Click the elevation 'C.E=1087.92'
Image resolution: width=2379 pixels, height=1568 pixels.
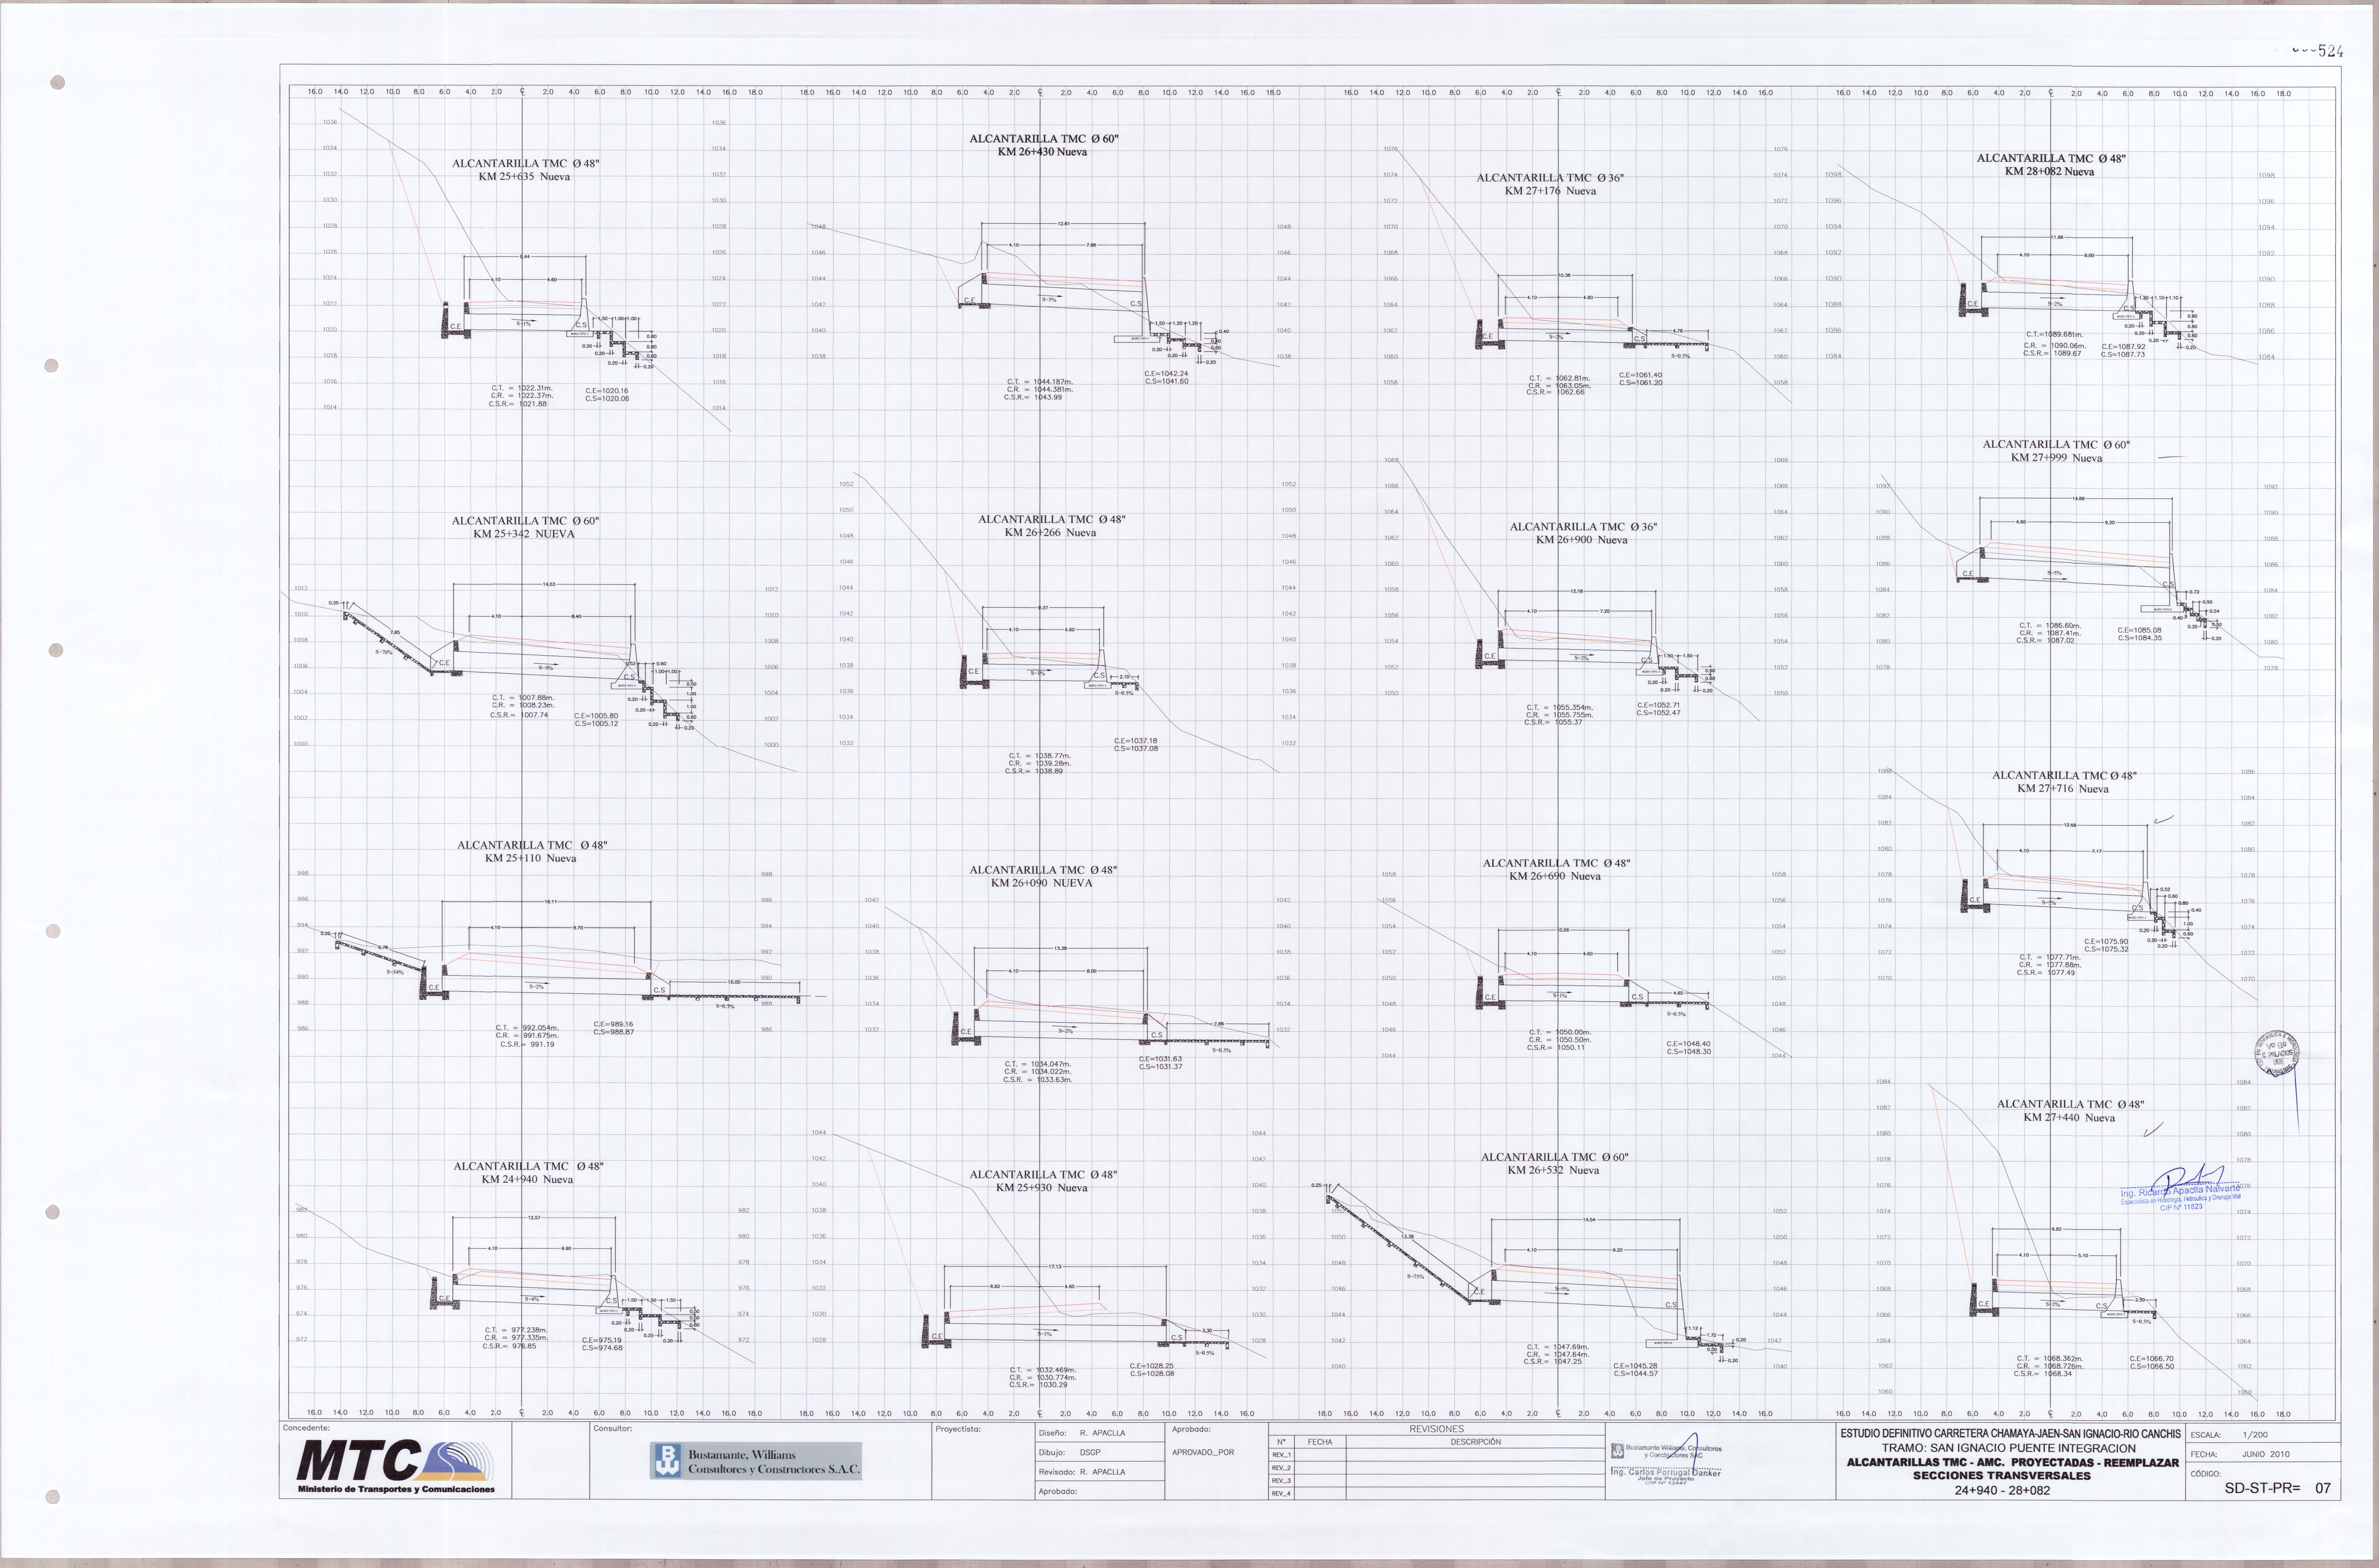[x=2123, y=347]
